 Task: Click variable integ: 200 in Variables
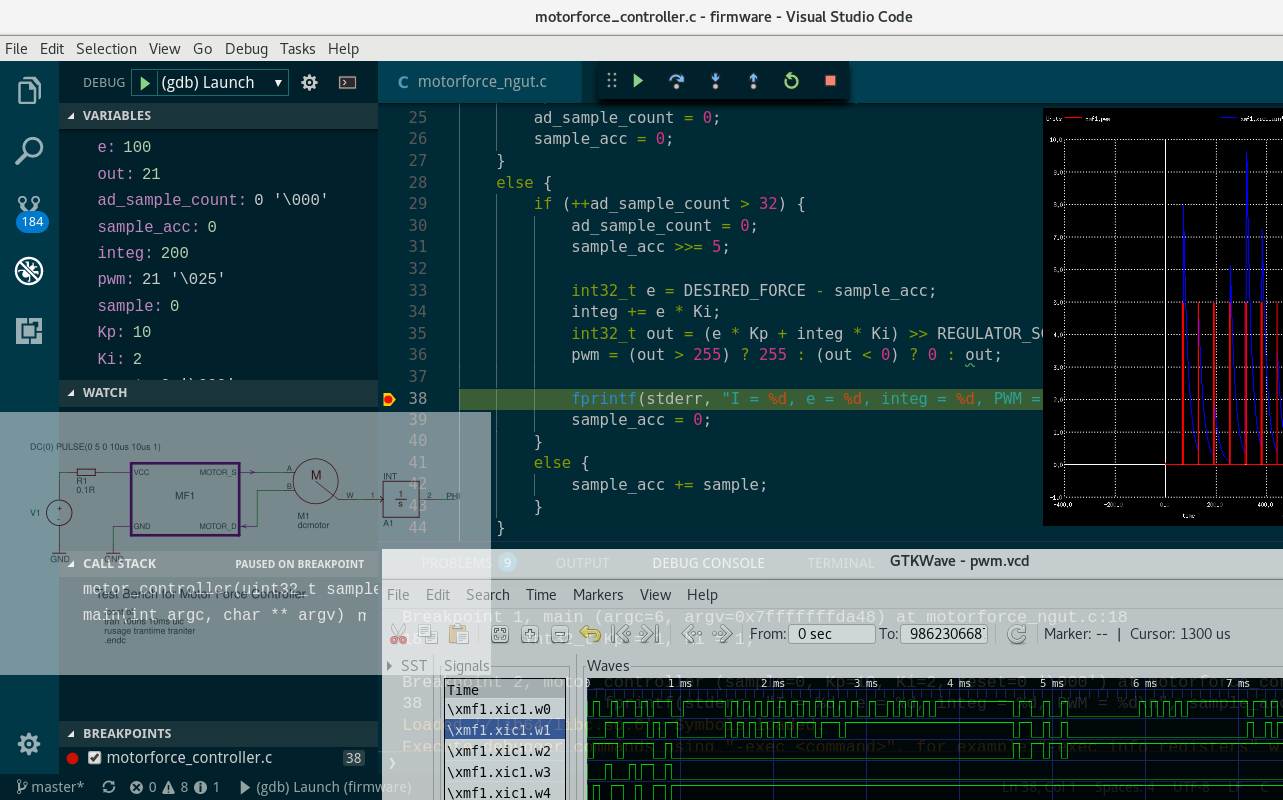(143, 254)
